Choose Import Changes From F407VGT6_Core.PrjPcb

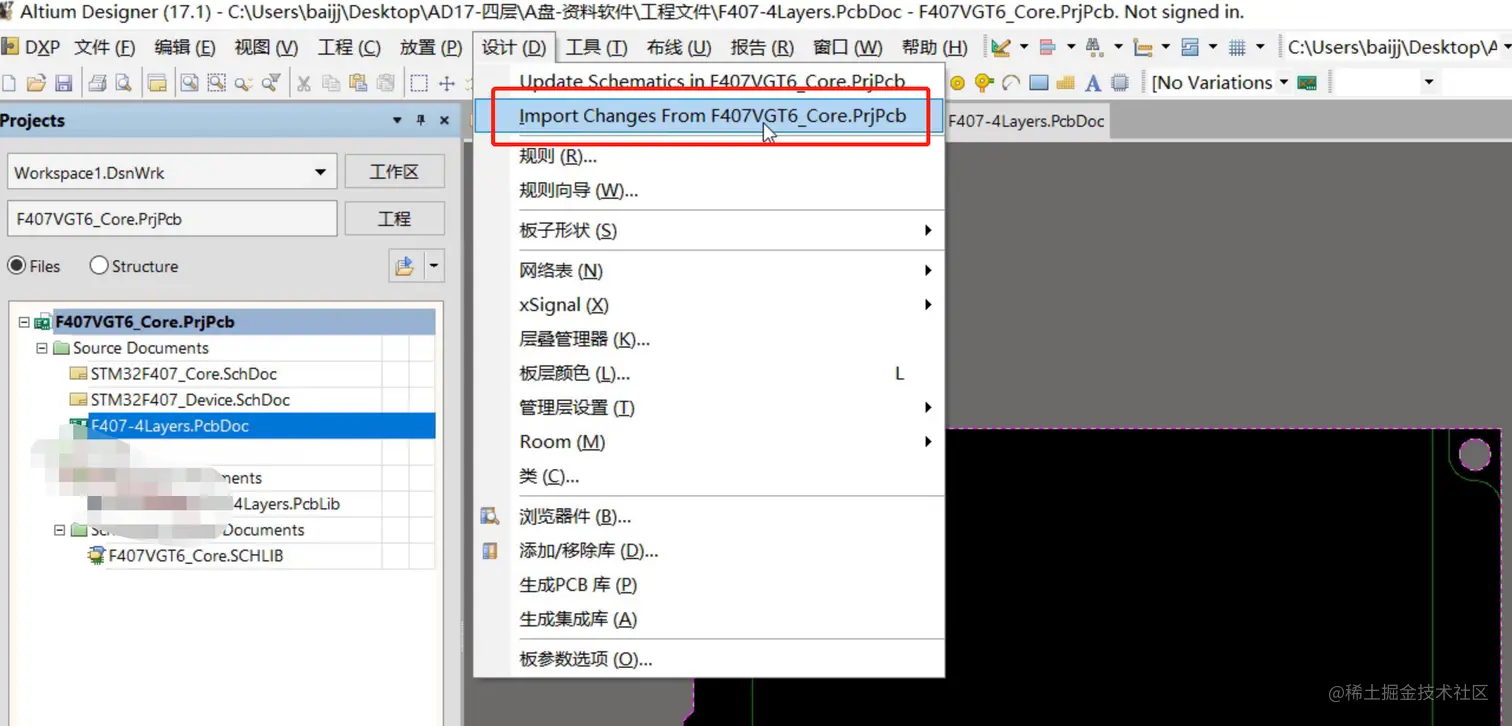click(709, 116)
